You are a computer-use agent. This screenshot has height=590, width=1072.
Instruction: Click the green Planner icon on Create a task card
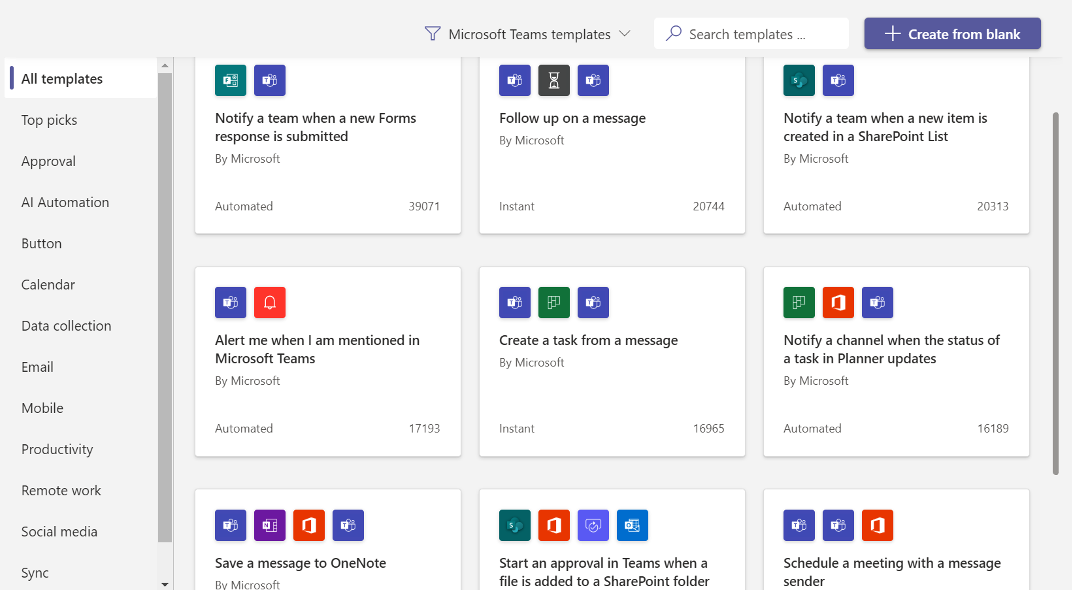coord(554,302)
